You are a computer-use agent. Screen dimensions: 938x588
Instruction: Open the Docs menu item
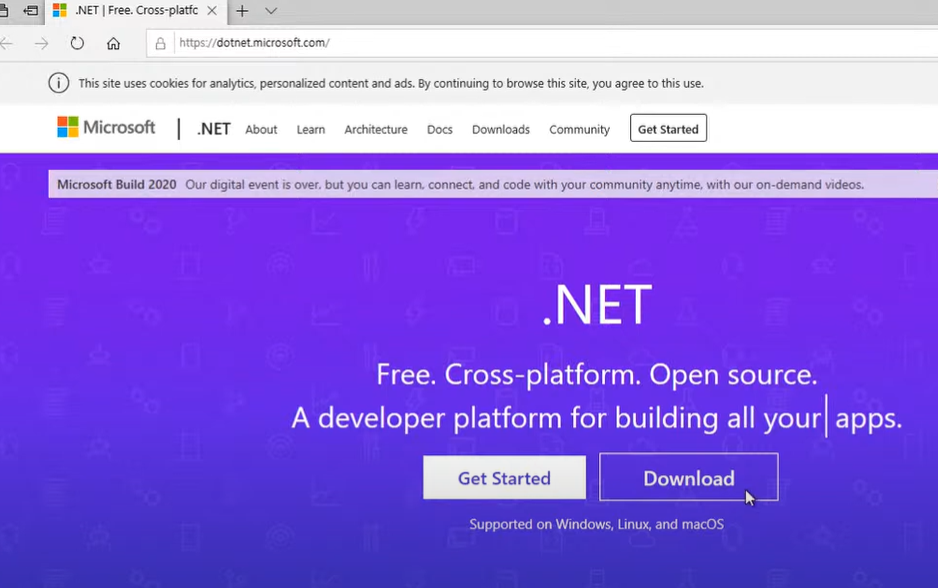[440, 129]
